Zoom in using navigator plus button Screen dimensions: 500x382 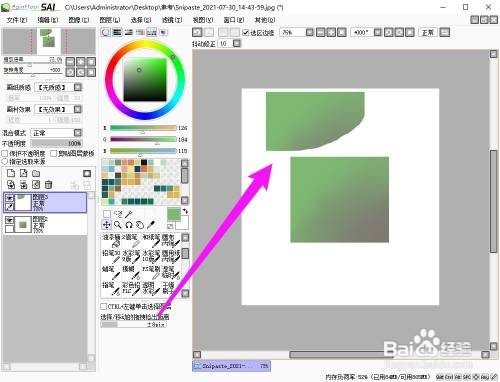(81, 61)
